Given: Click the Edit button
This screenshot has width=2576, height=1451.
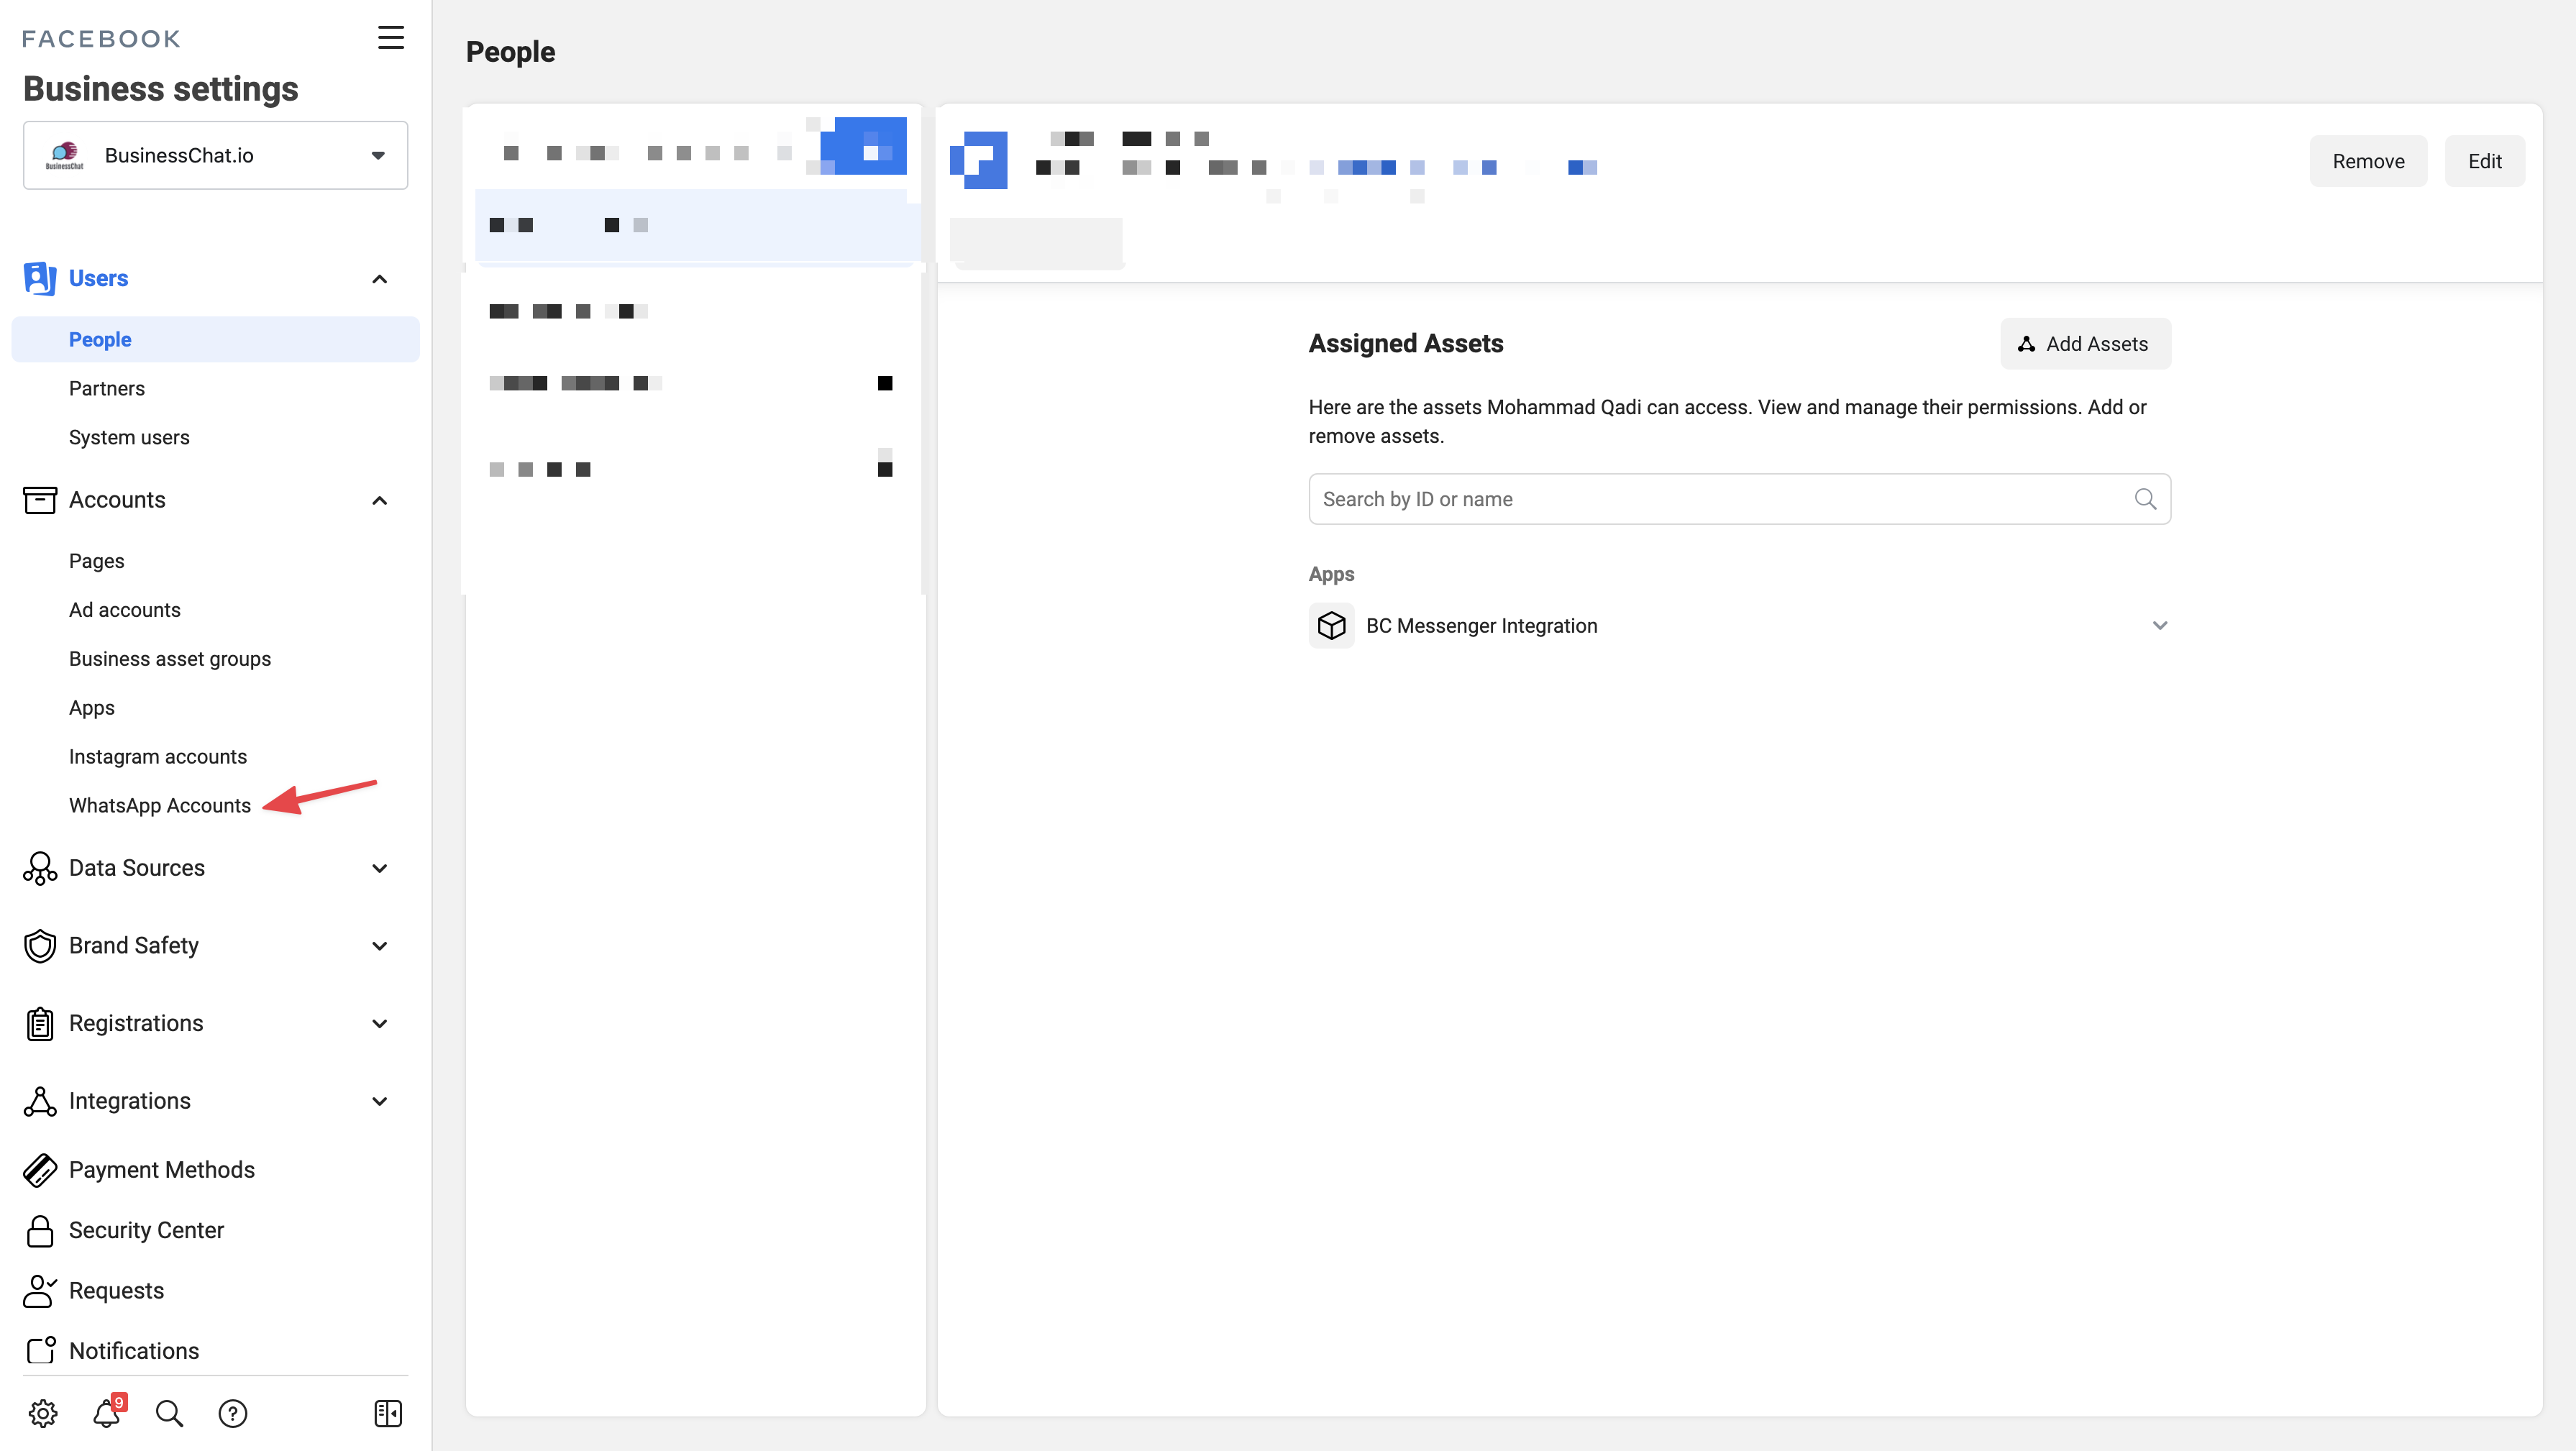Looking at the screenshot, I should (x=2484, y=161).
